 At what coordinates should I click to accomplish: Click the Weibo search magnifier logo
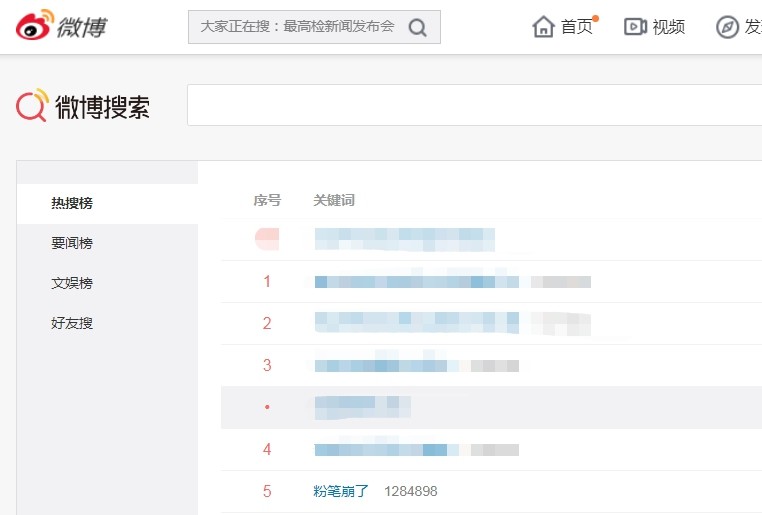[x=33, y=105]
